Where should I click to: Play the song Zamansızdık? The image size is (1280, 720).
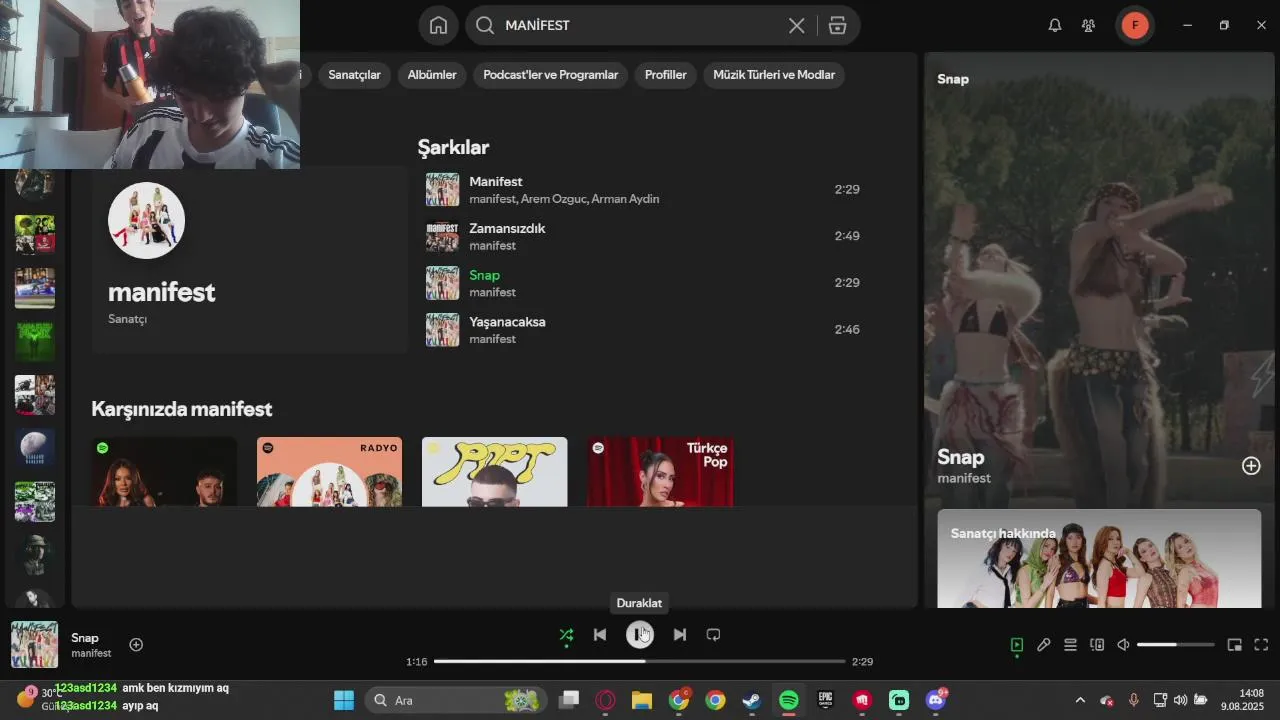(642, 236)
